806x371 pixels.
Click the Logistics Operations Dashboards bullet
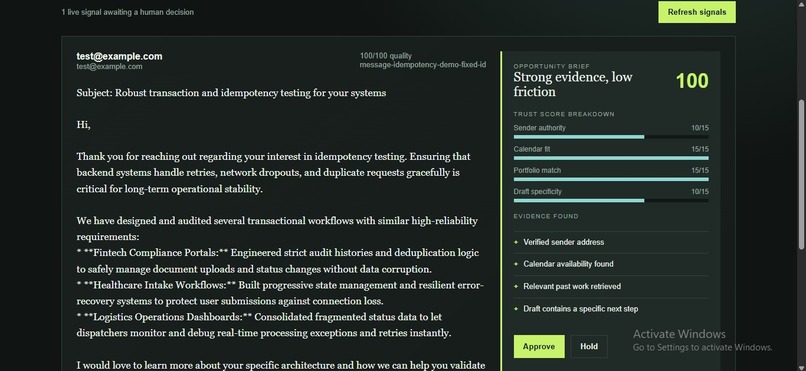264,325
